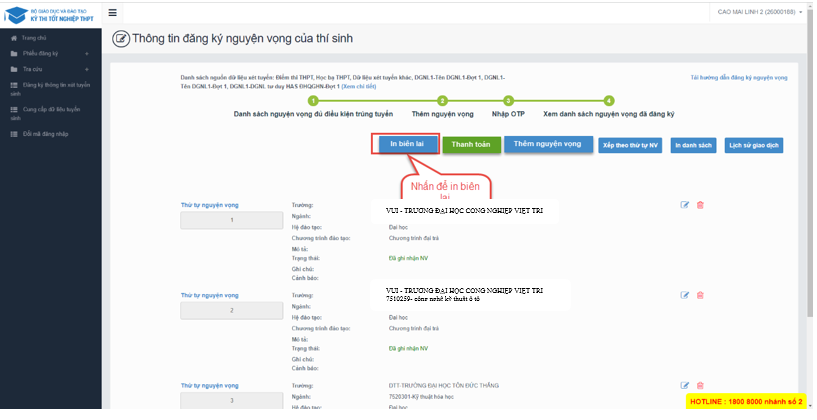Expand the Tra cứu sidebar menu
This screenshot has height=420, width=817.
pyautogui.click(x=50, y=69)
